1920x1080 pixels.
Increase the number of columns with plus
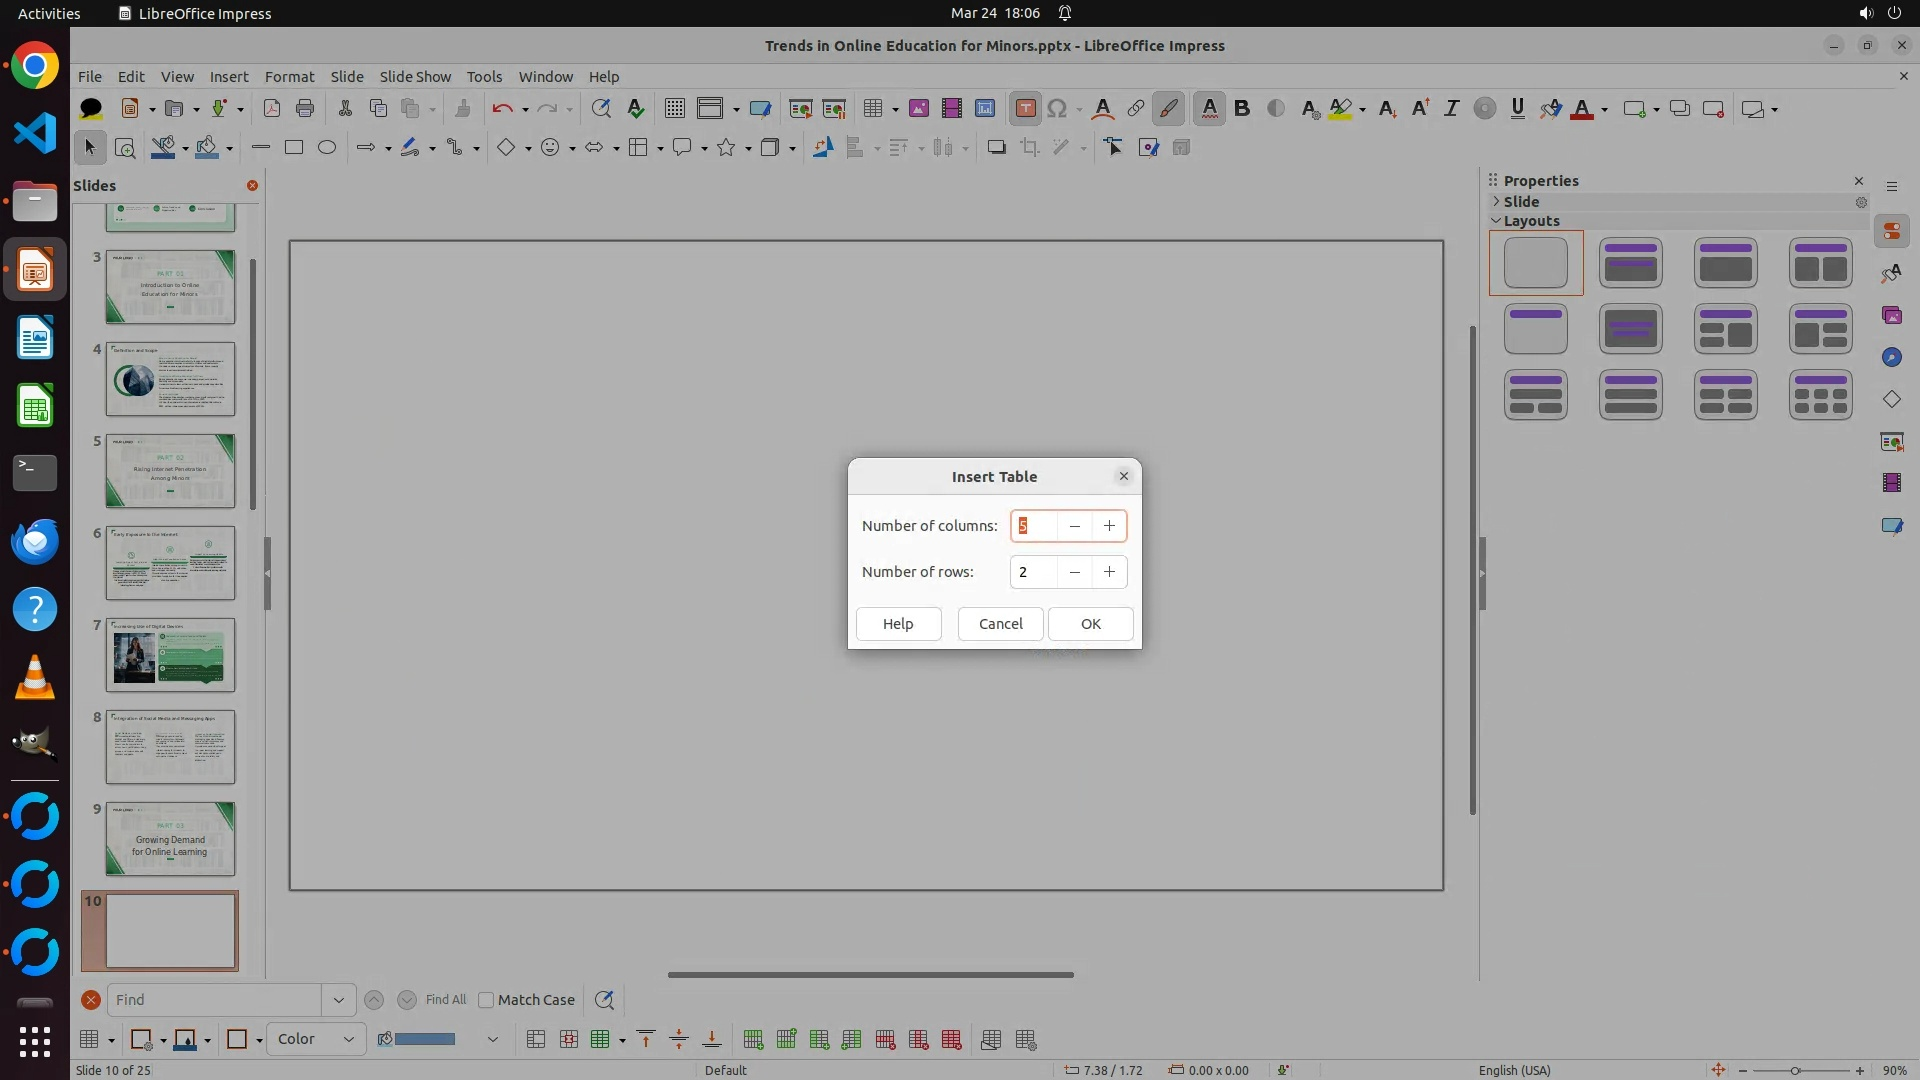(1109, 526)
